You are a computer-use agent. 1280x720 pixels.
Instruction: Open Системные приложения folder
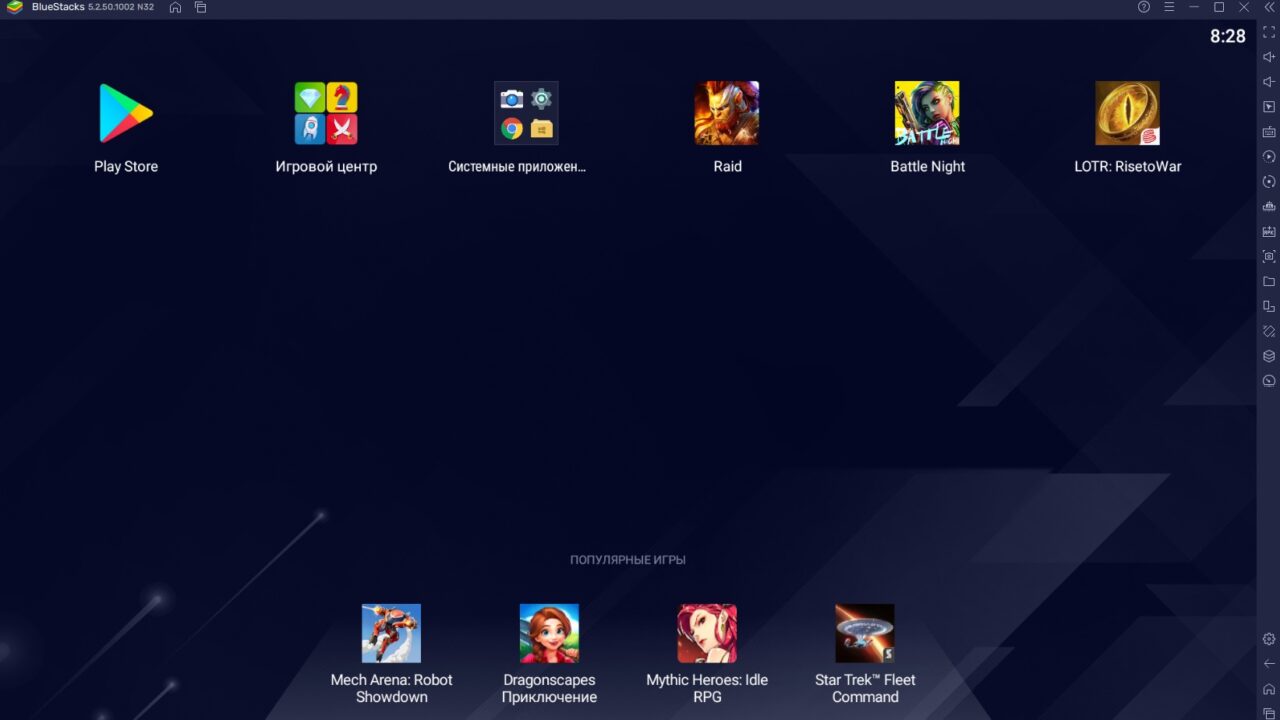tap(525, 112)
